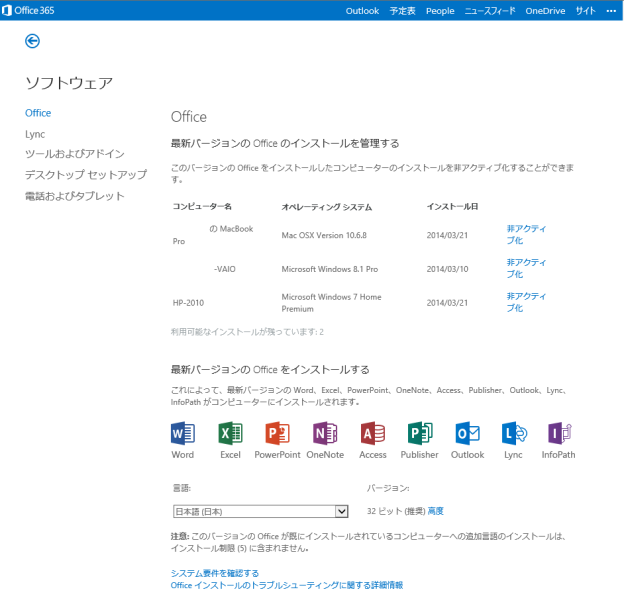The height and width of the screenshot is (608, 624).
Task: Click the PowerPoint application icon
Action: [277, 433]
